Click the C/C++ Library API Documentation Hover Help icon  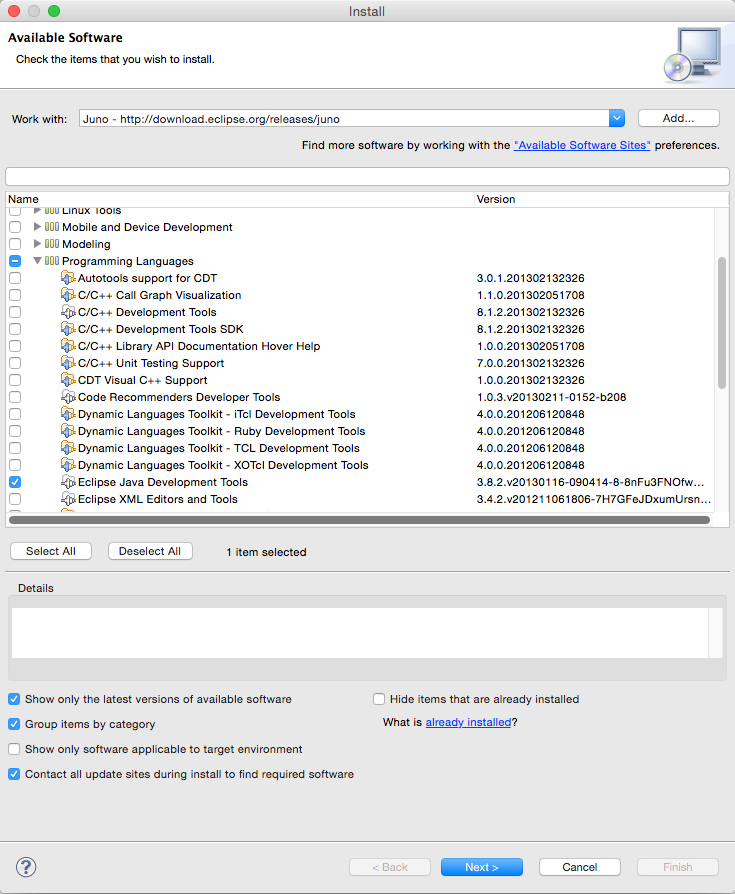68,346
